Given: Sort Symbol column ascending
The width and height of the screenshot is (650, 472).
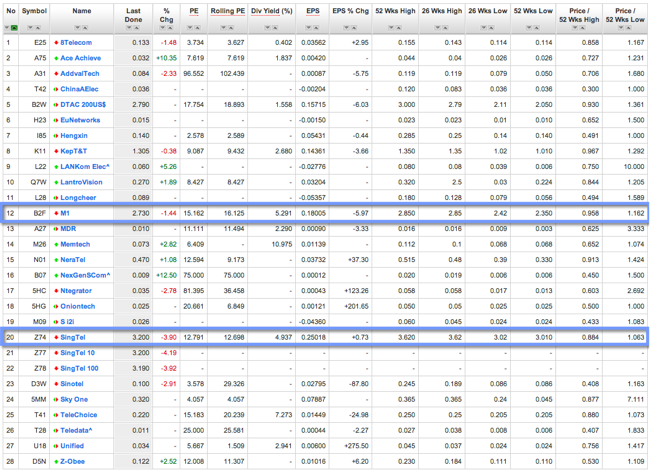Looking at the screenshot, I should [38, 28].
